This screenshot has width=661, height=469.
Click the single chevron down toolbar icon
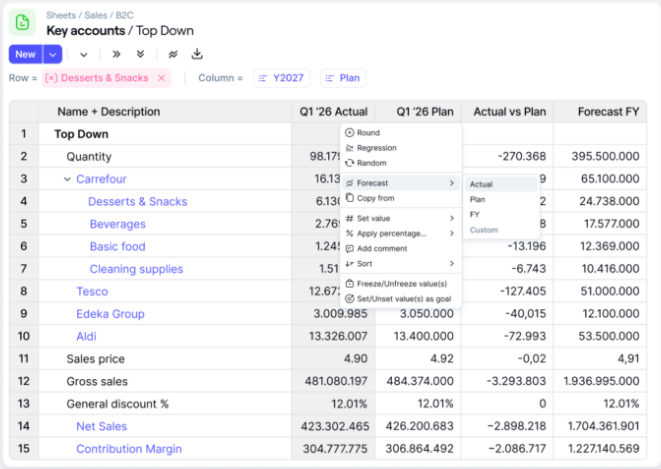(84, 54)
